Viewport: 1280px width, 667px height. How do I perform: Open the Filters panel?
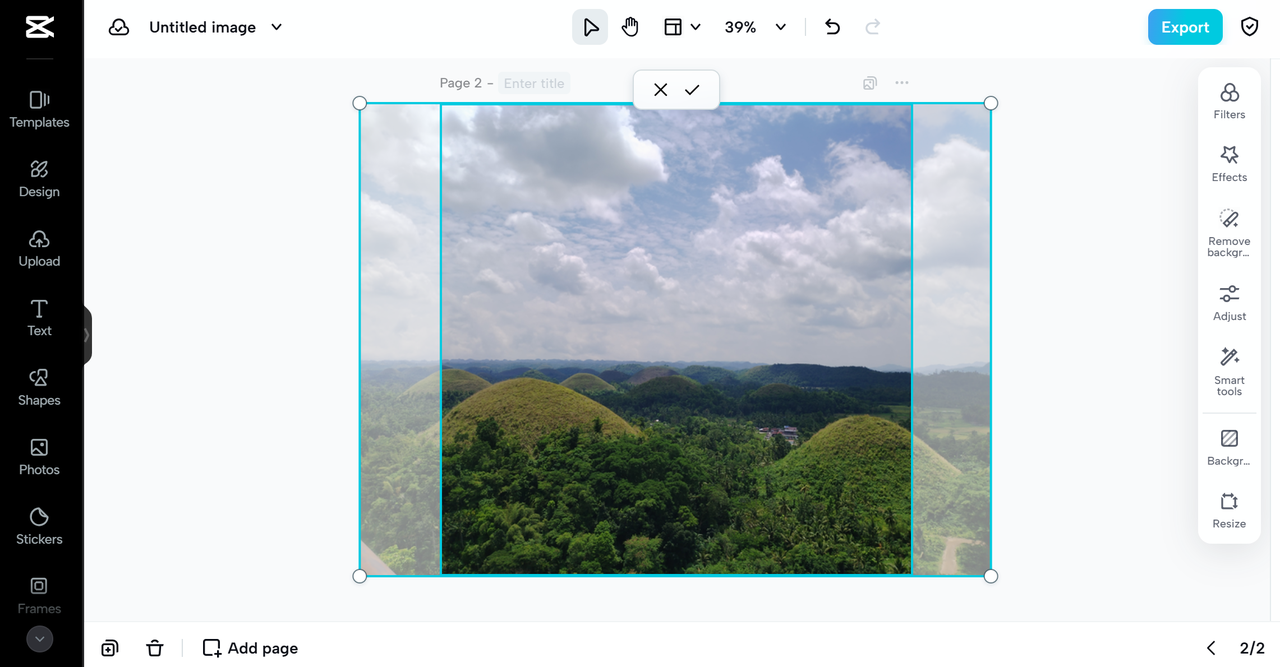pyautogui.click(x=1229, y=101)
